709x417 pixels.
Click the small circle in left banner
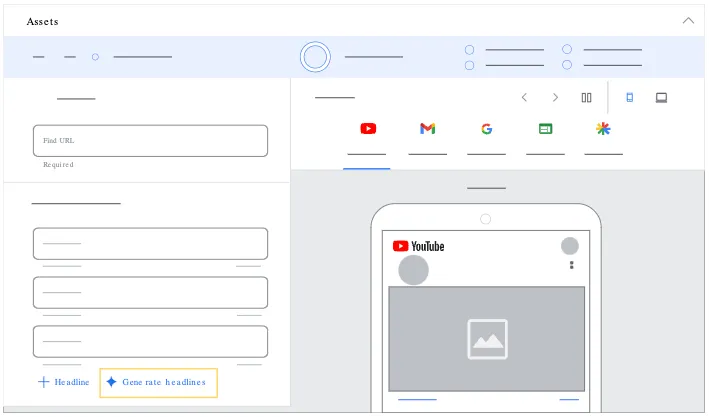(95, 57)
